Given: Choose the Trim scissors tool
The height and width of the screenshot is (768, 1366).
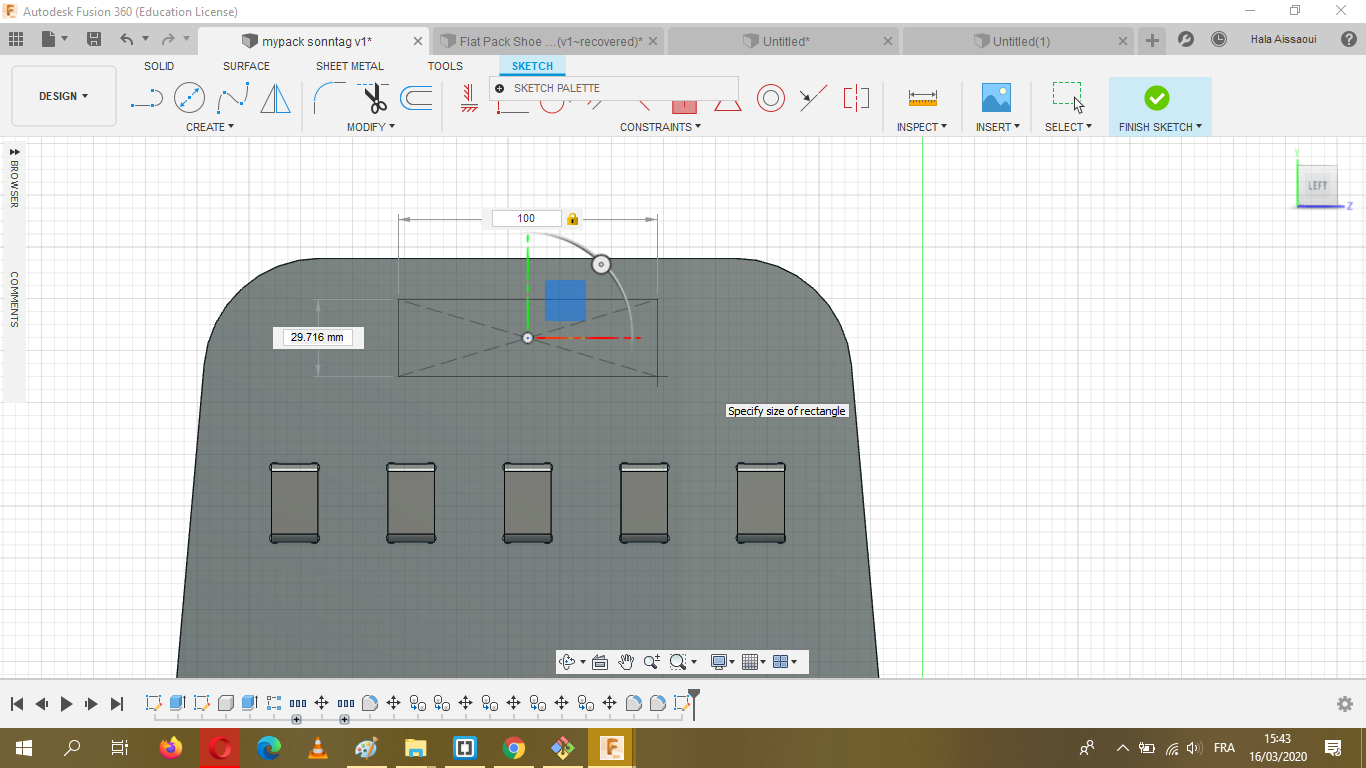Looking at the screenshot, I should 374,98.
